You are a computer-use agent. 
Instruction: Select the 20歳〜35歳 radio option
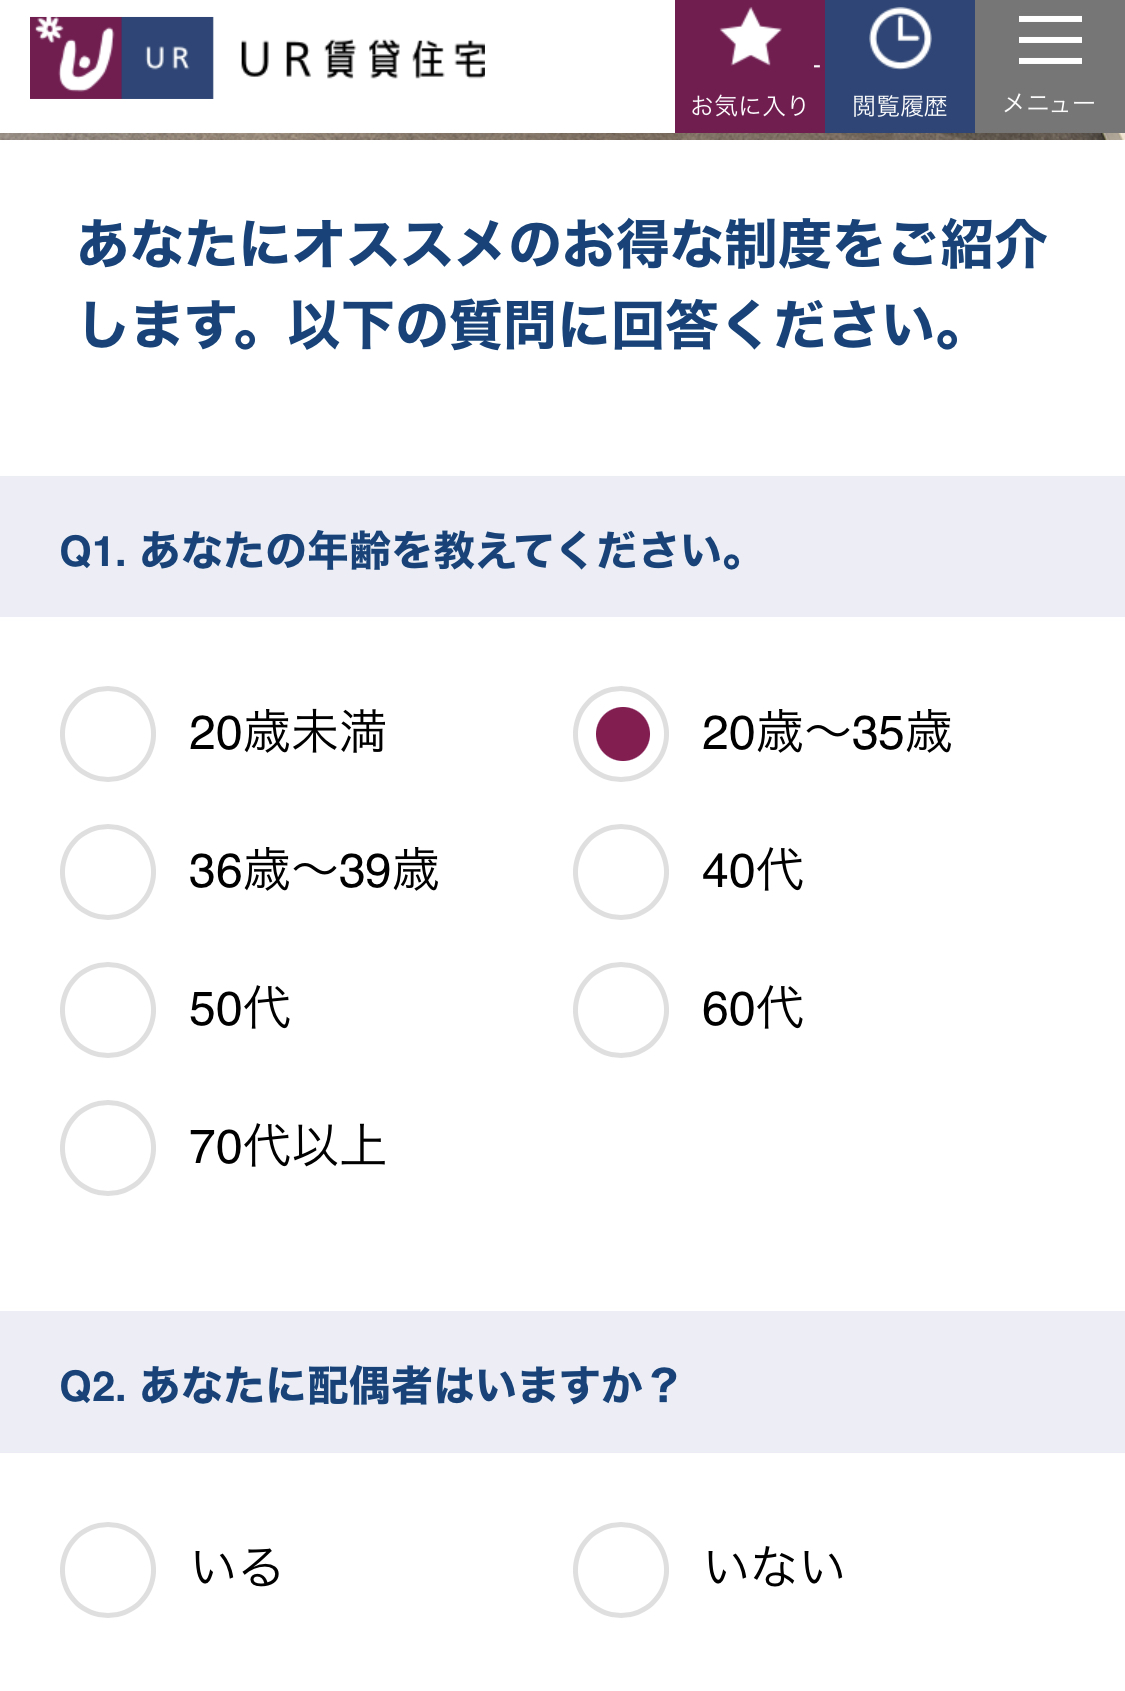621,734
